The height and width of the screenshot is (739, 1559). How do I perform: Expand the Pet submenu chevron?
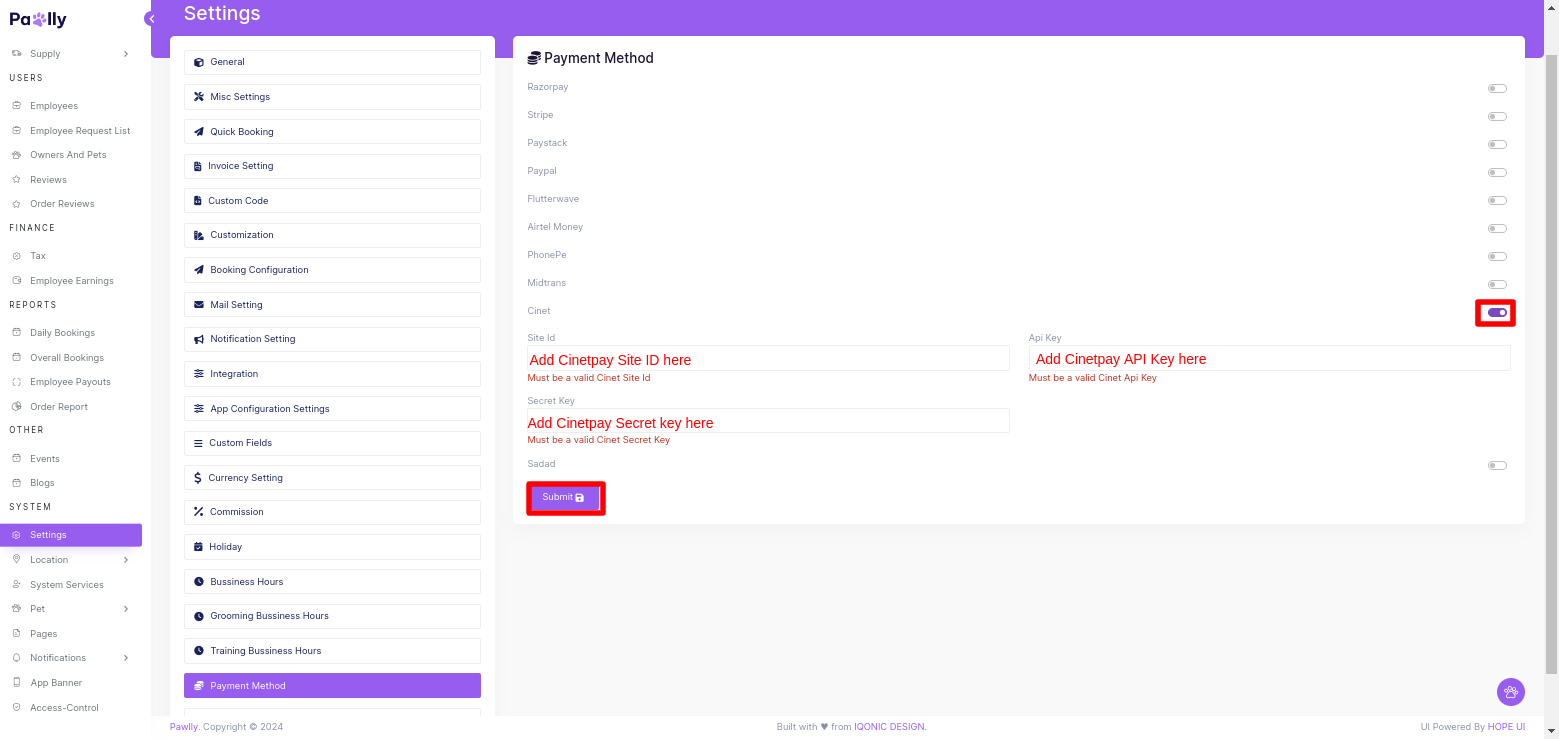(126, 609)
